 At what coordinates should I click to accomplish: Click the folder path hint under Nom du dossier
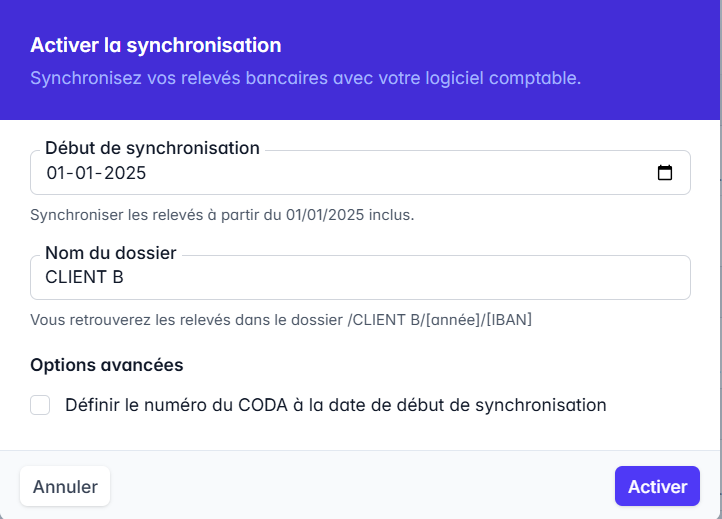click(x=280, y=320)
